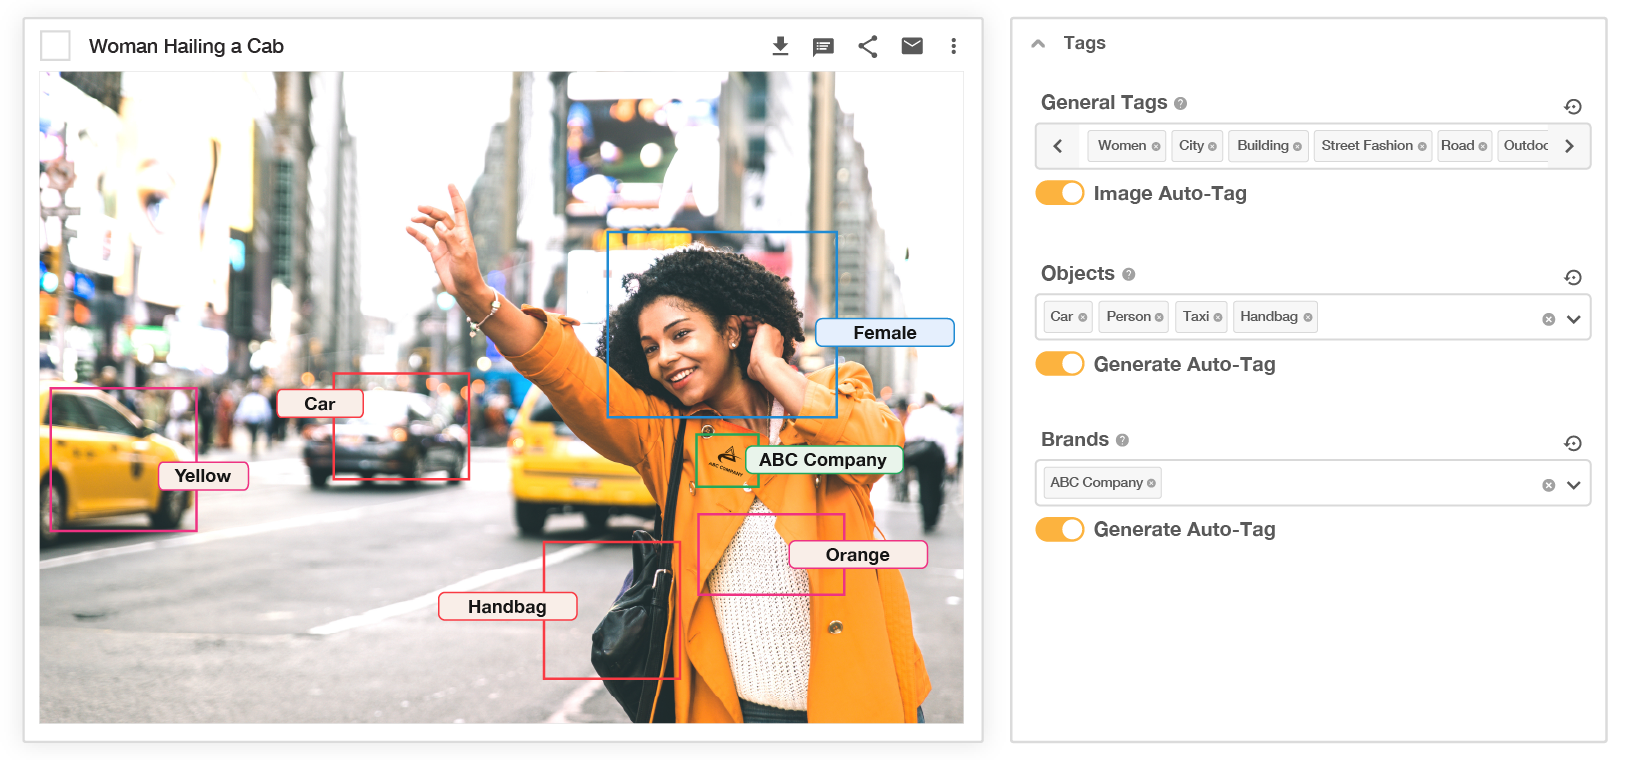
Task: Show next General Tags with right arrow
Action: click(x=1569, y=146)
